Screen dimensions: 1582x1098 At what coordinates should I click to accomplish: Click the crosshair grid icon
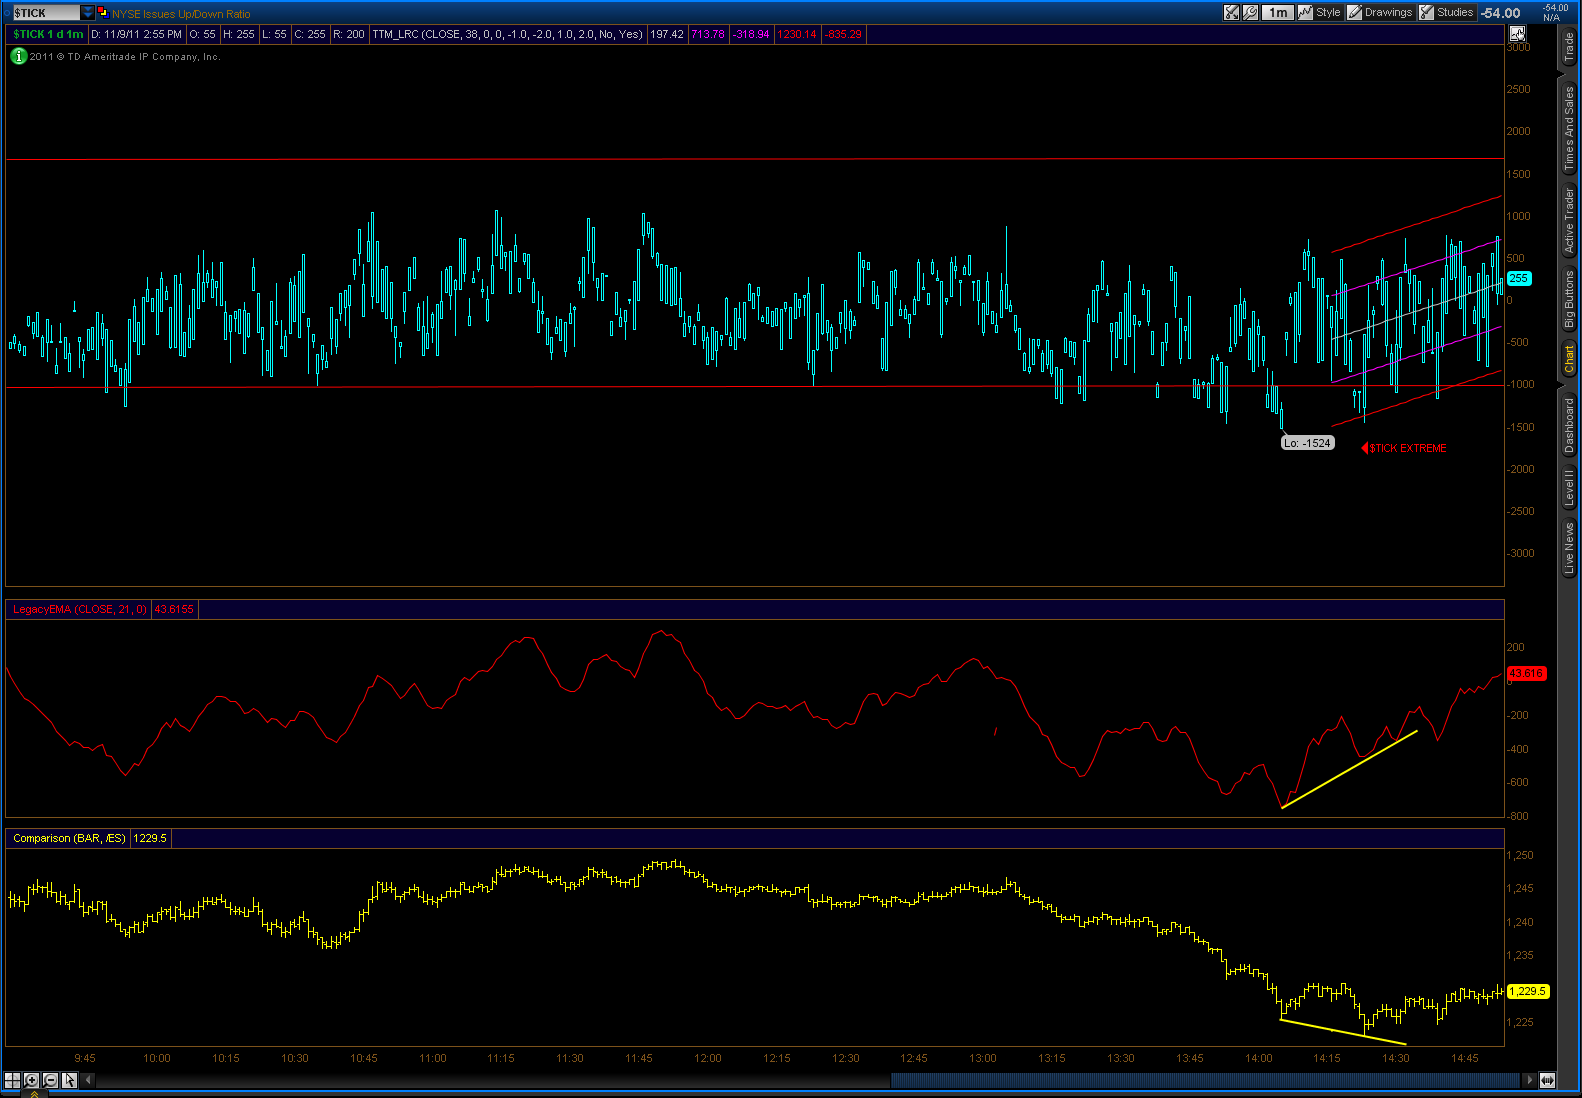coord(12,1080)
